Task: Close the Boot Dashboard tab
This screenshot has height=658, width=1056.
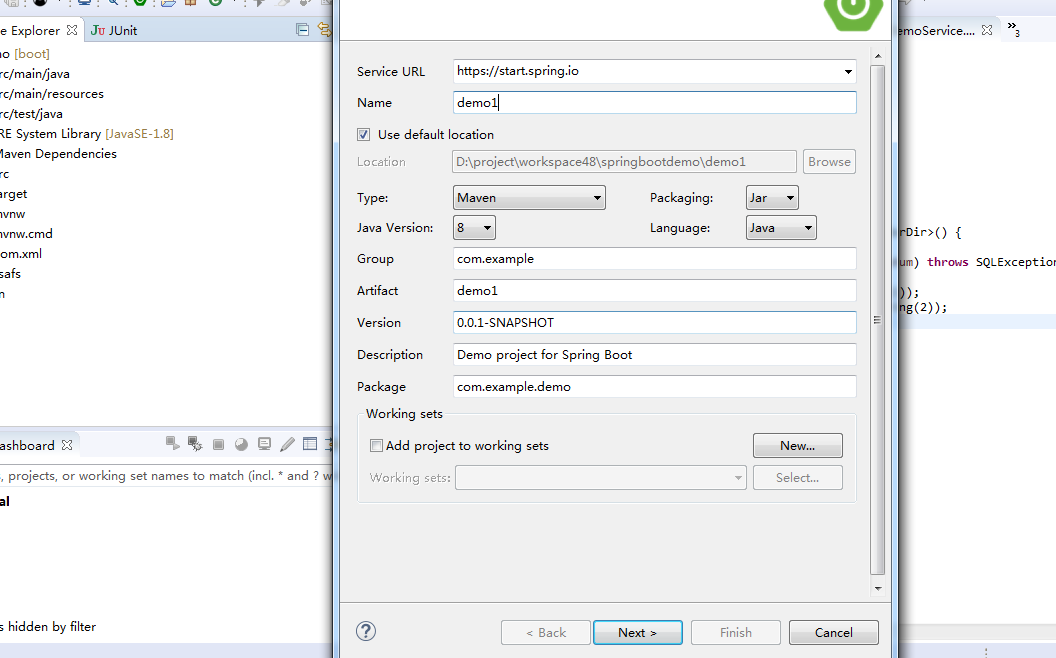Action: 67,445
